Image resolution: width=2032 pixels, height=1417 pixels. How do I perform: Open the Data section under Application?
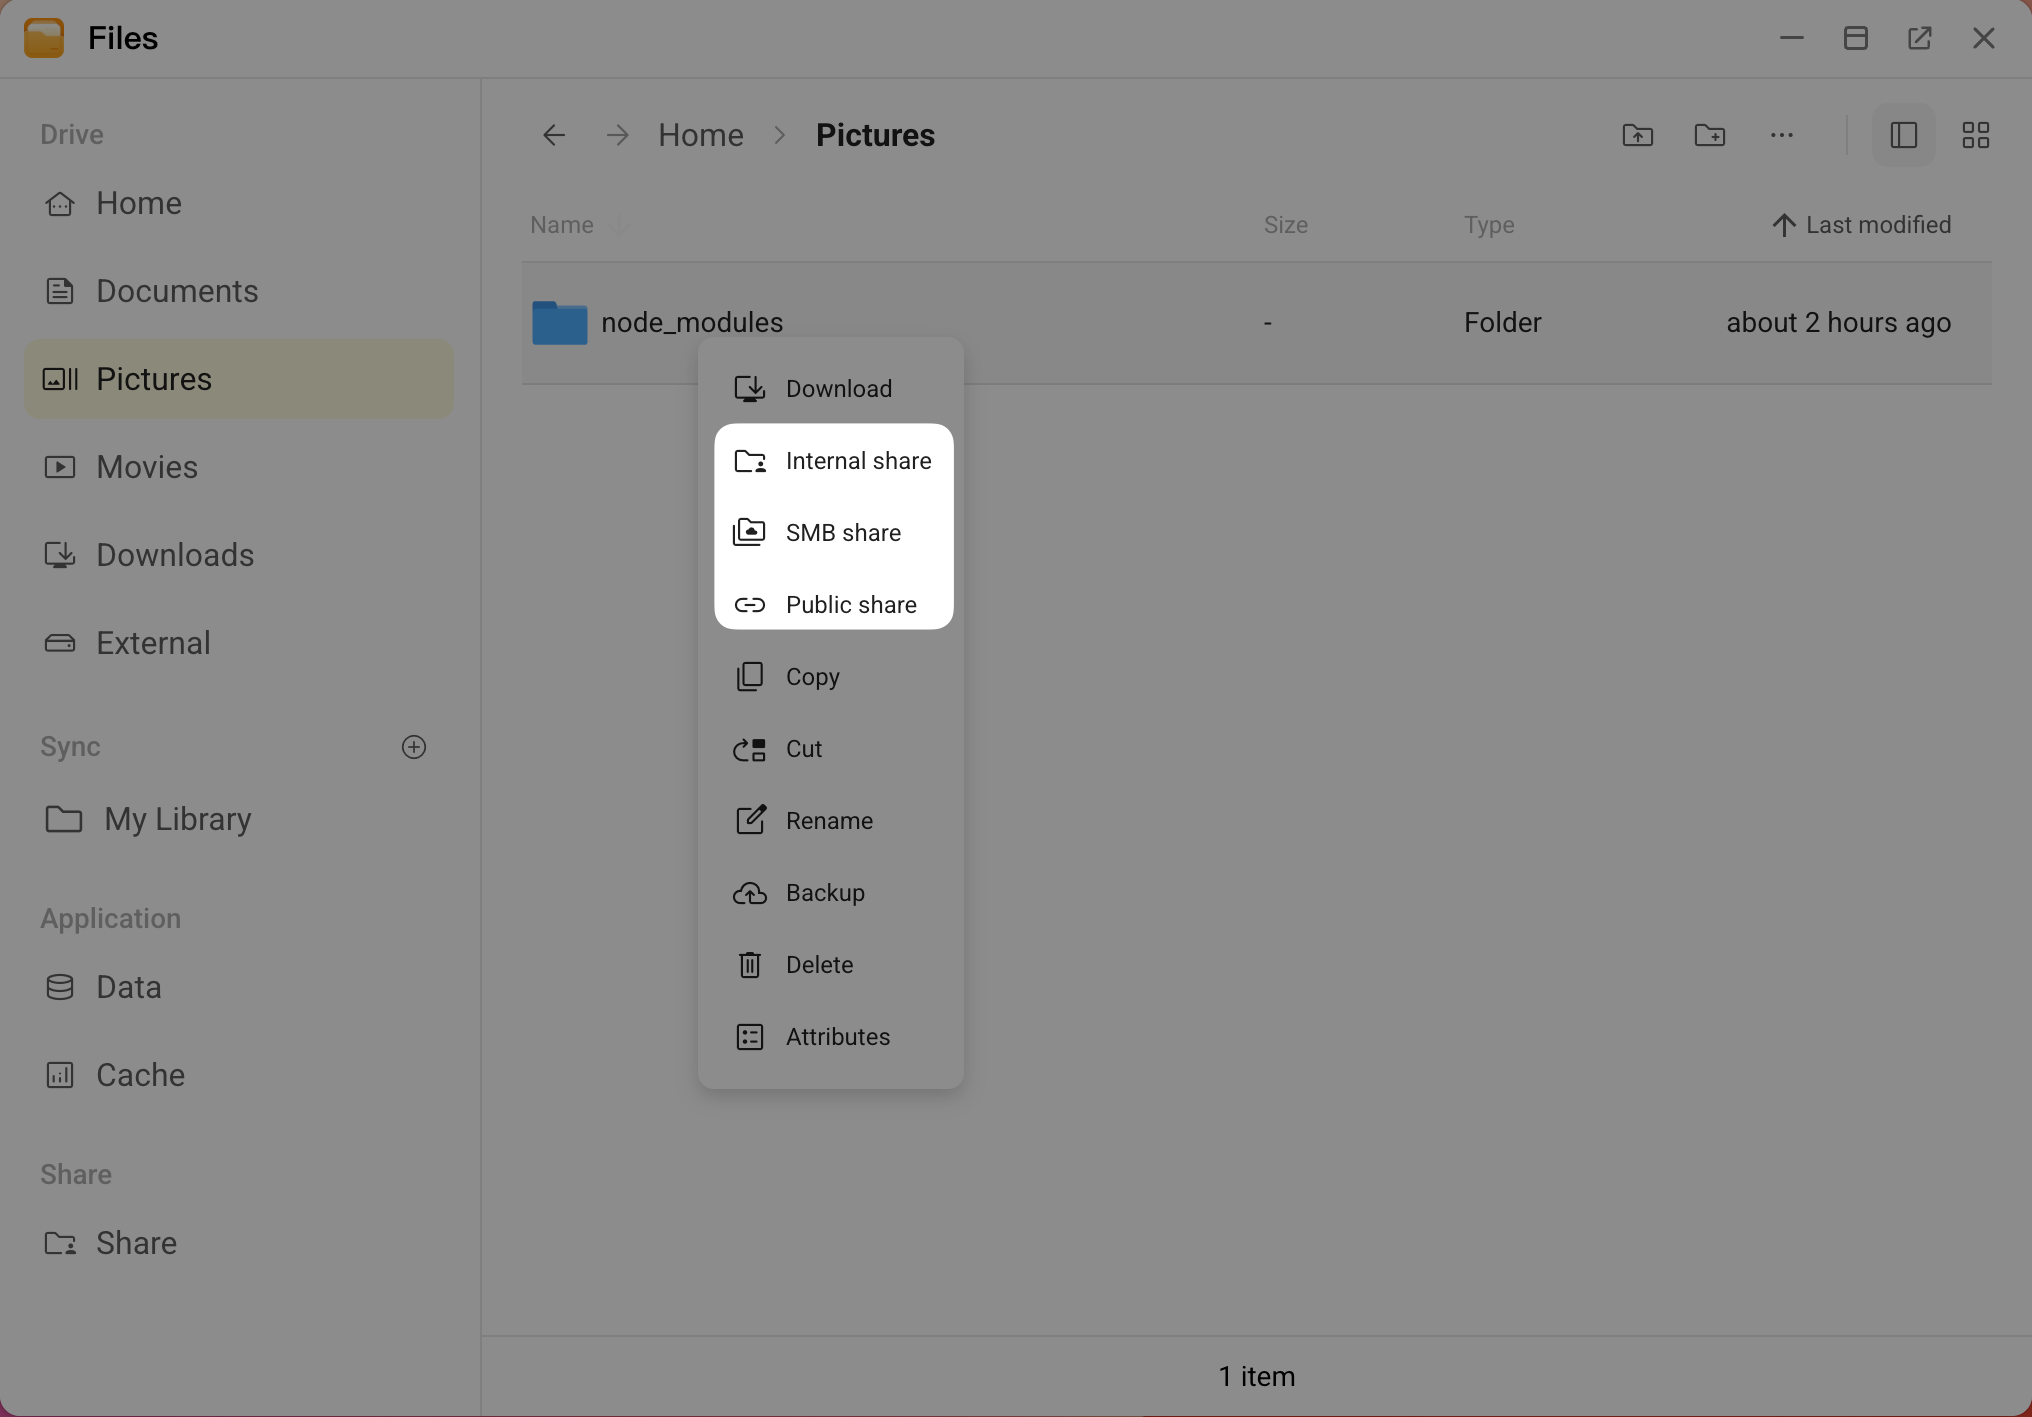pyautogui.click(x=128, y=986)
